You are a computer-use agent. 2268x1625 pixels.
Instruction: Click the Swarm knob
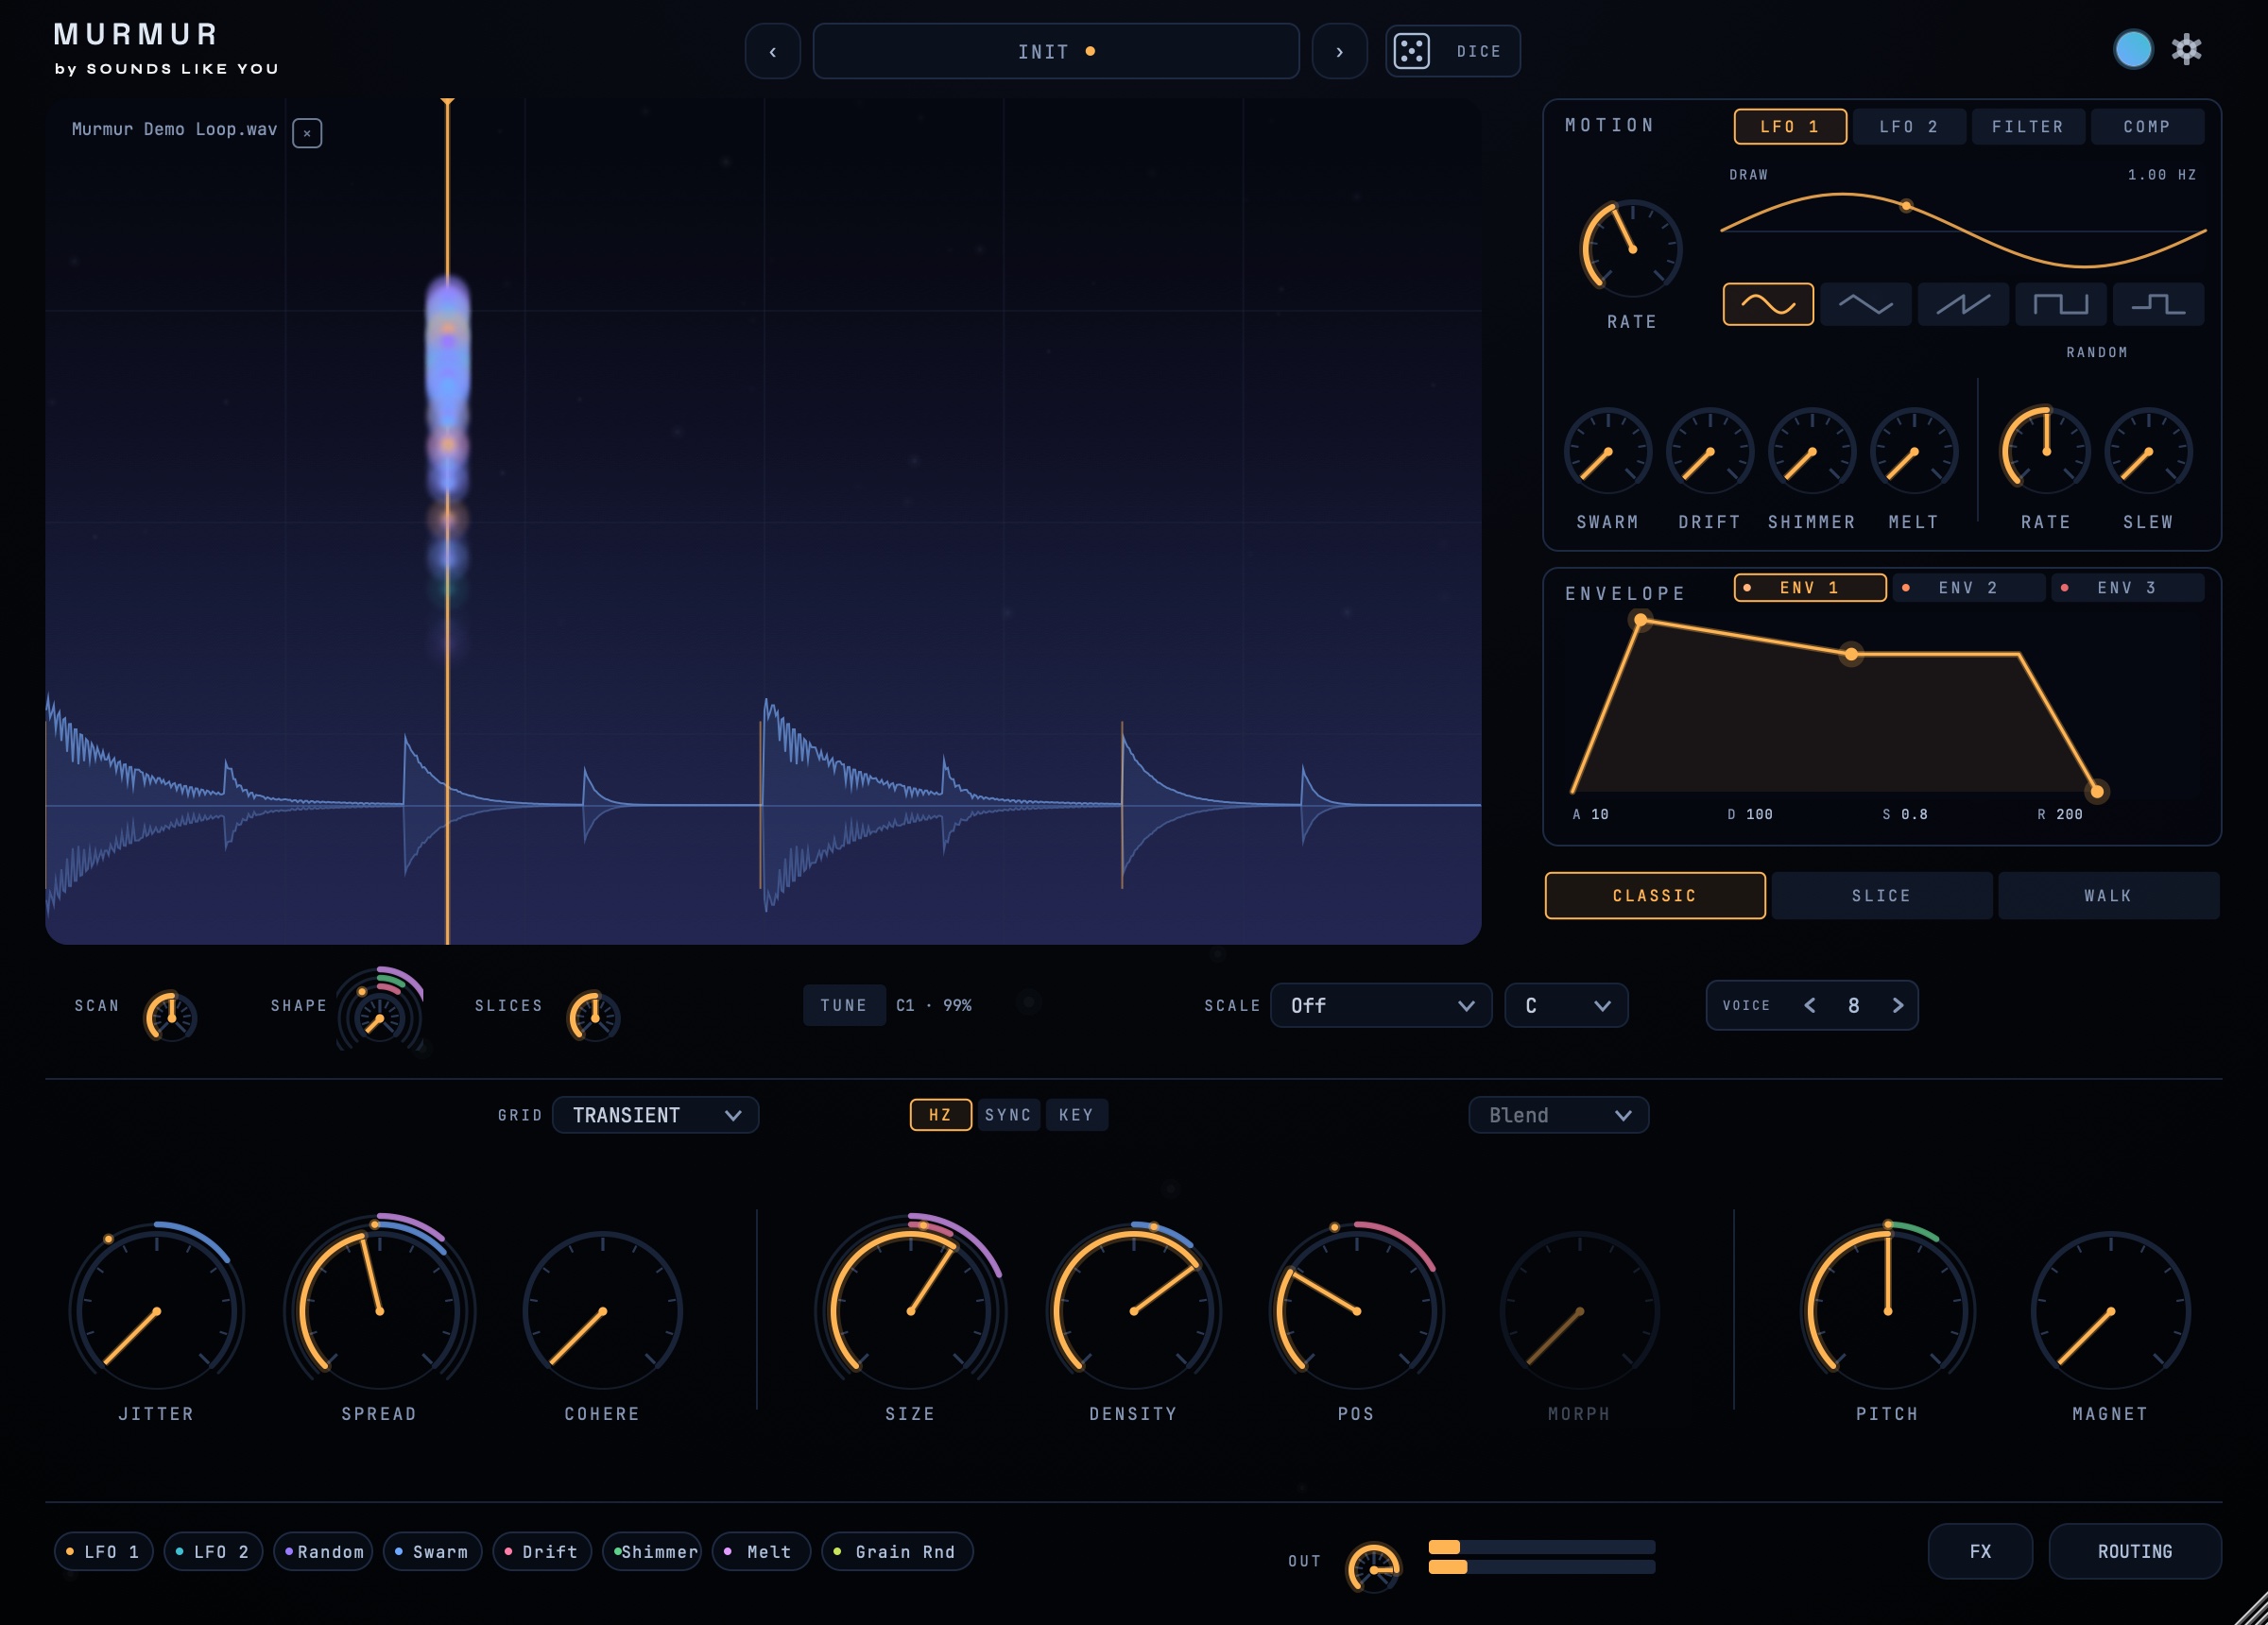coord(1607,452)
